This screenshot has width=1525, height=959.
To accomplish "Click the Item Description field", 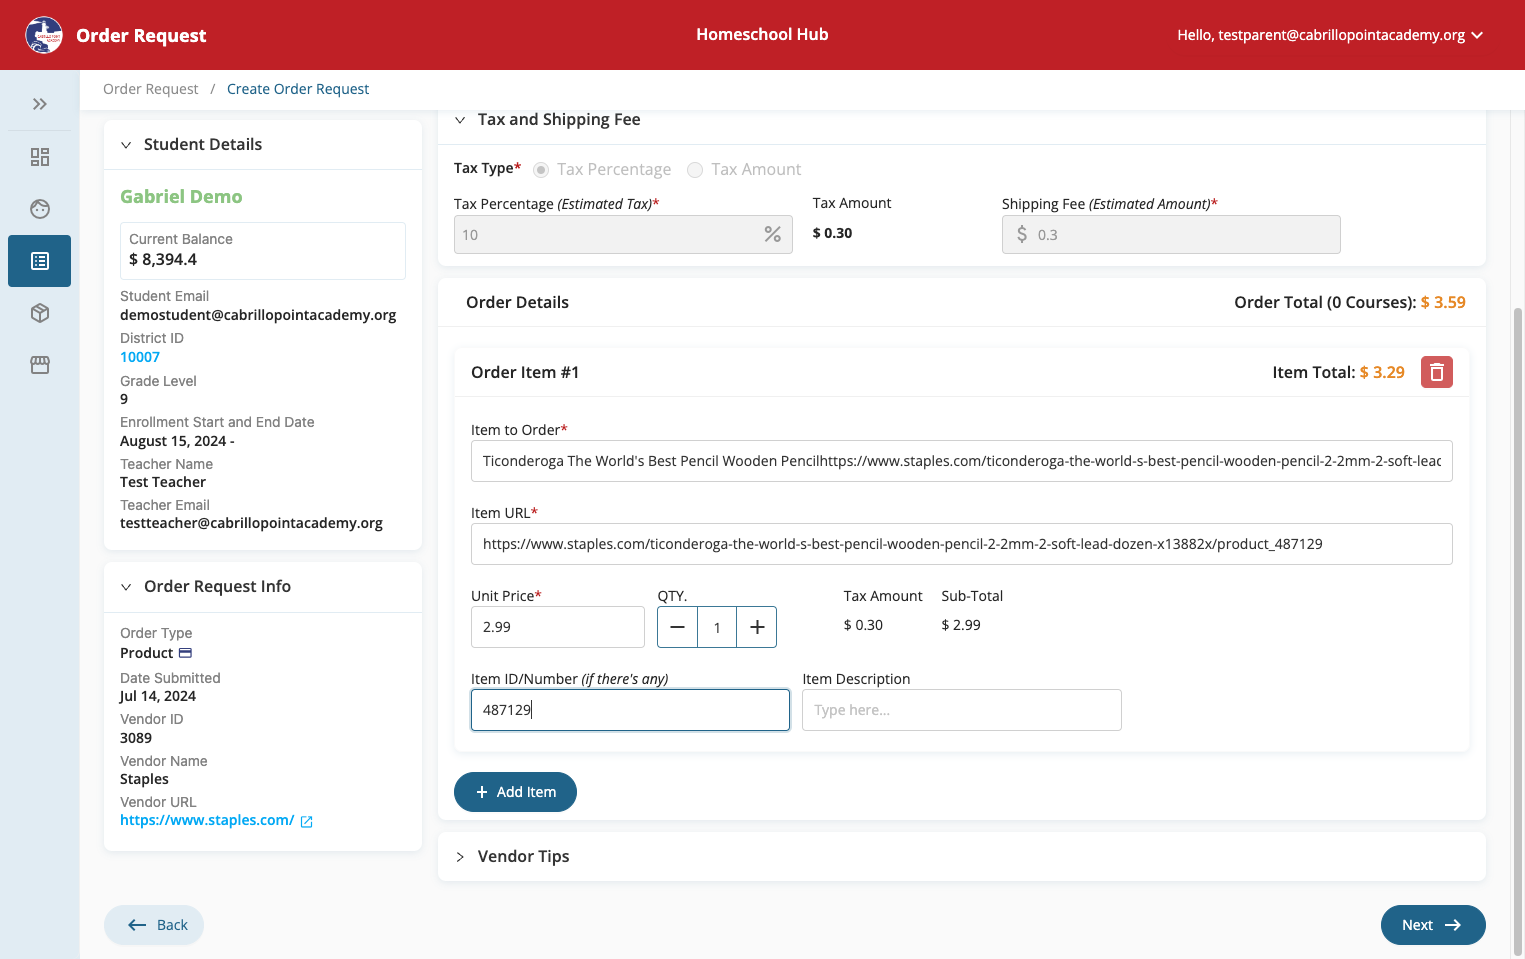I will 962,710.
